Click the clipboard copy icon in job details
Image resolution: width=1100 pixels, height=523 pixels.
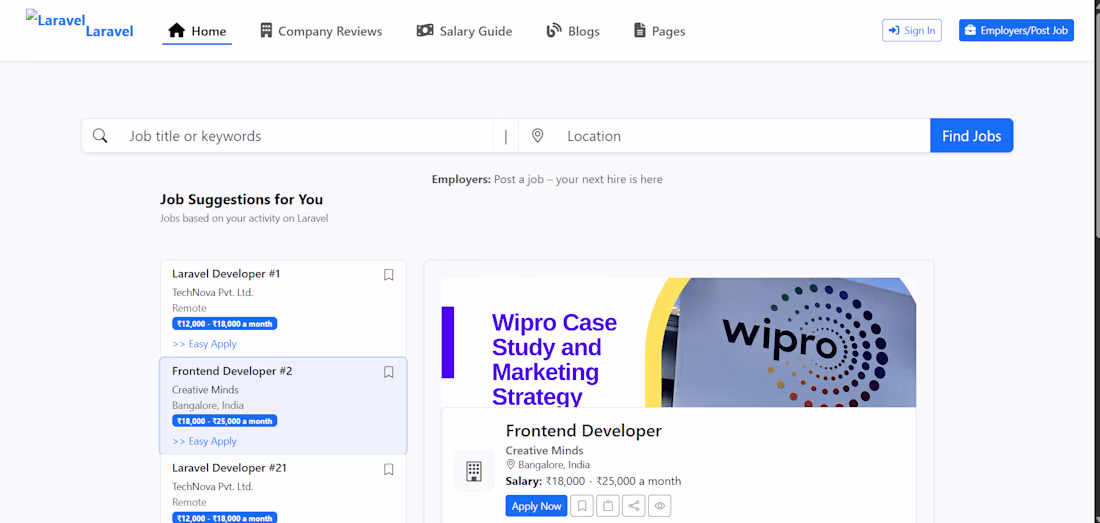(608, 505)
